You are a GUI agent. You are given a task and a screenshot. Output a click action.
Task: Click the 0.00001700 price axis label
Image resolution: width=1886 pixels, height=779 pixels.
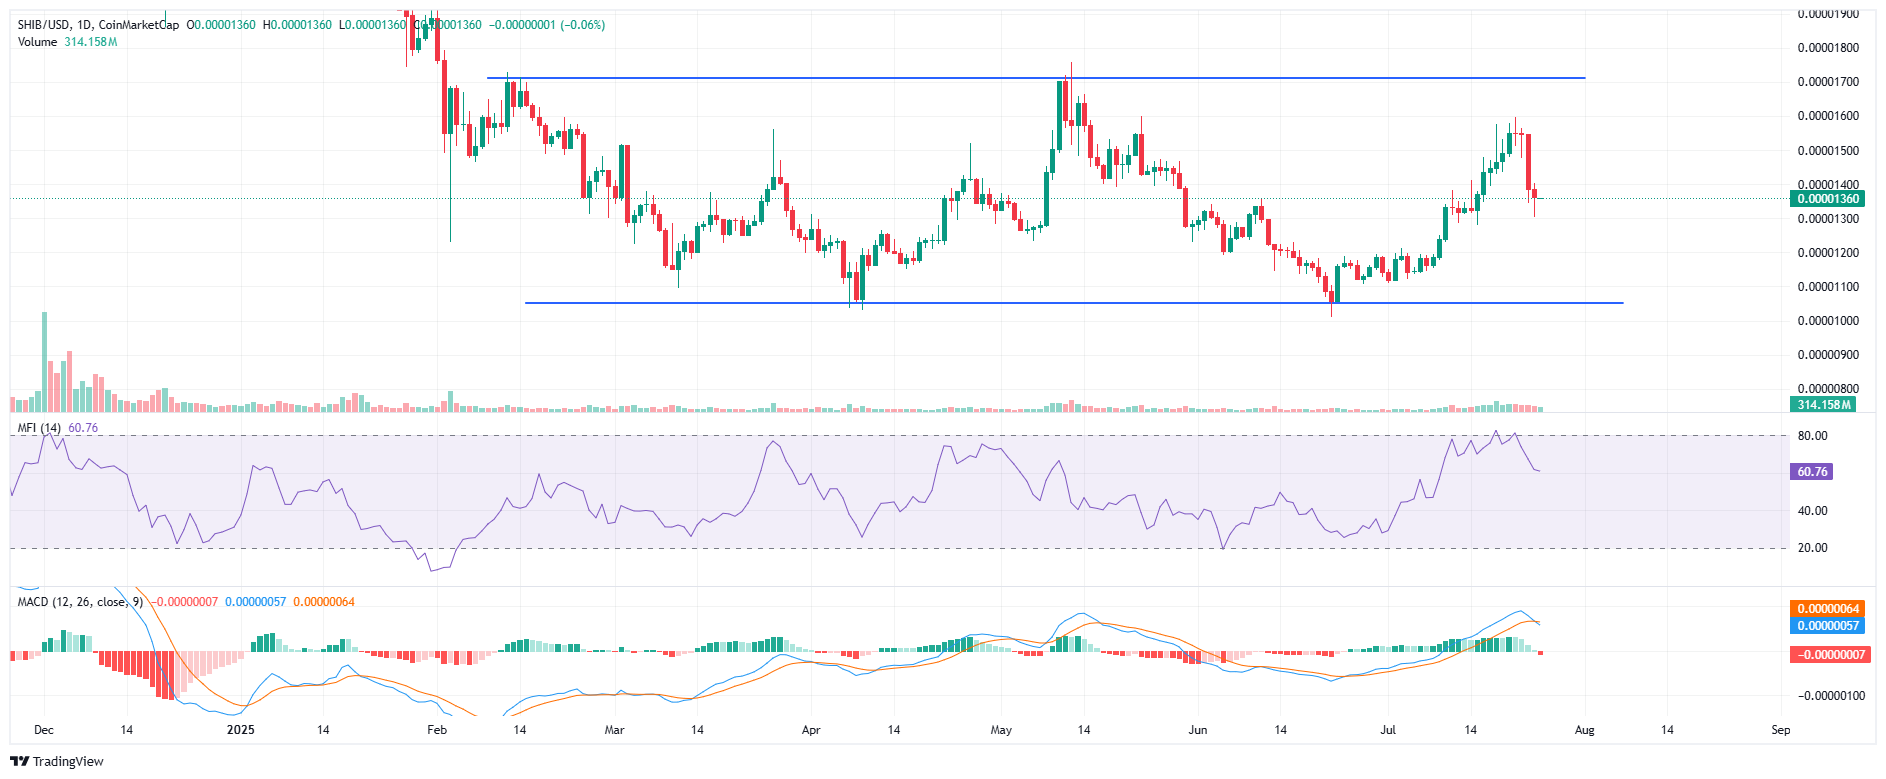point(1828,82)
